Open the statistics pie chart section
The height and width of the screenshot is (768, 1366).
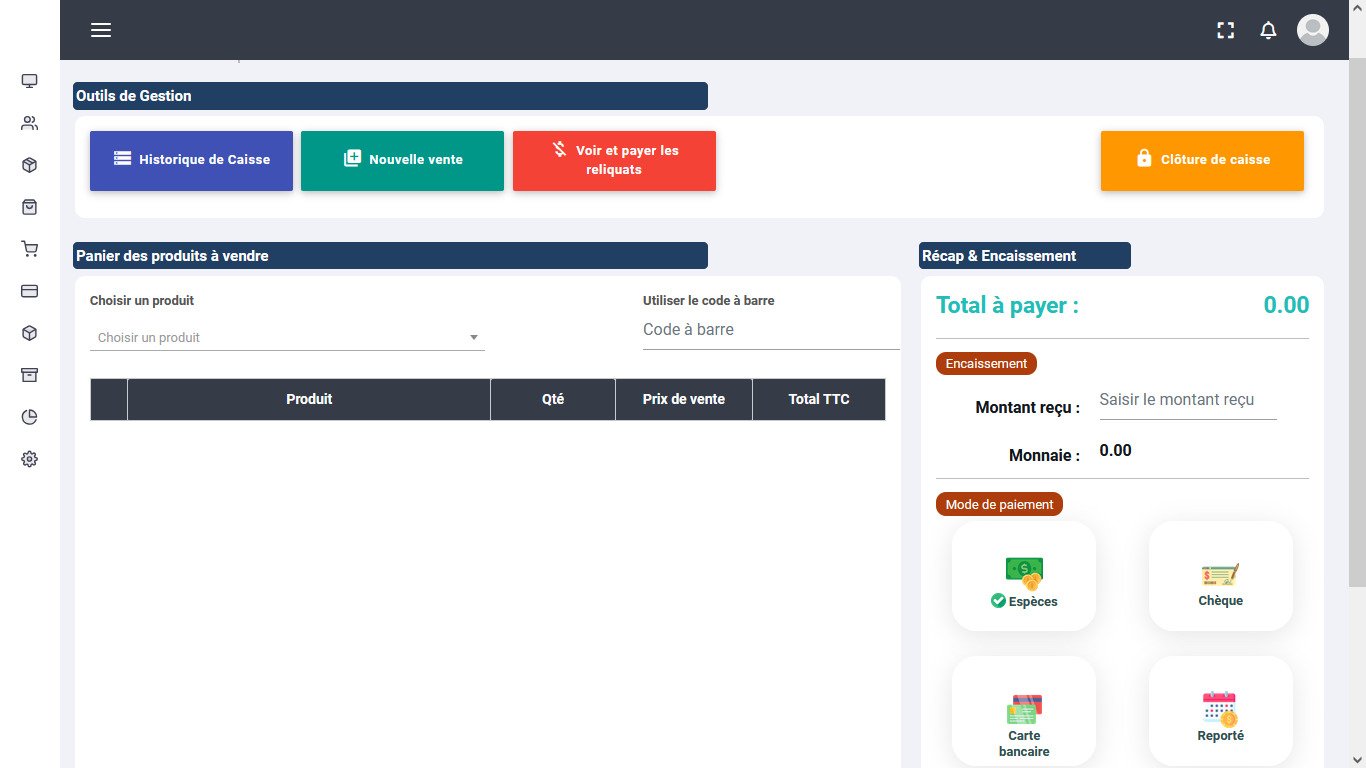(x=29, y=416)
